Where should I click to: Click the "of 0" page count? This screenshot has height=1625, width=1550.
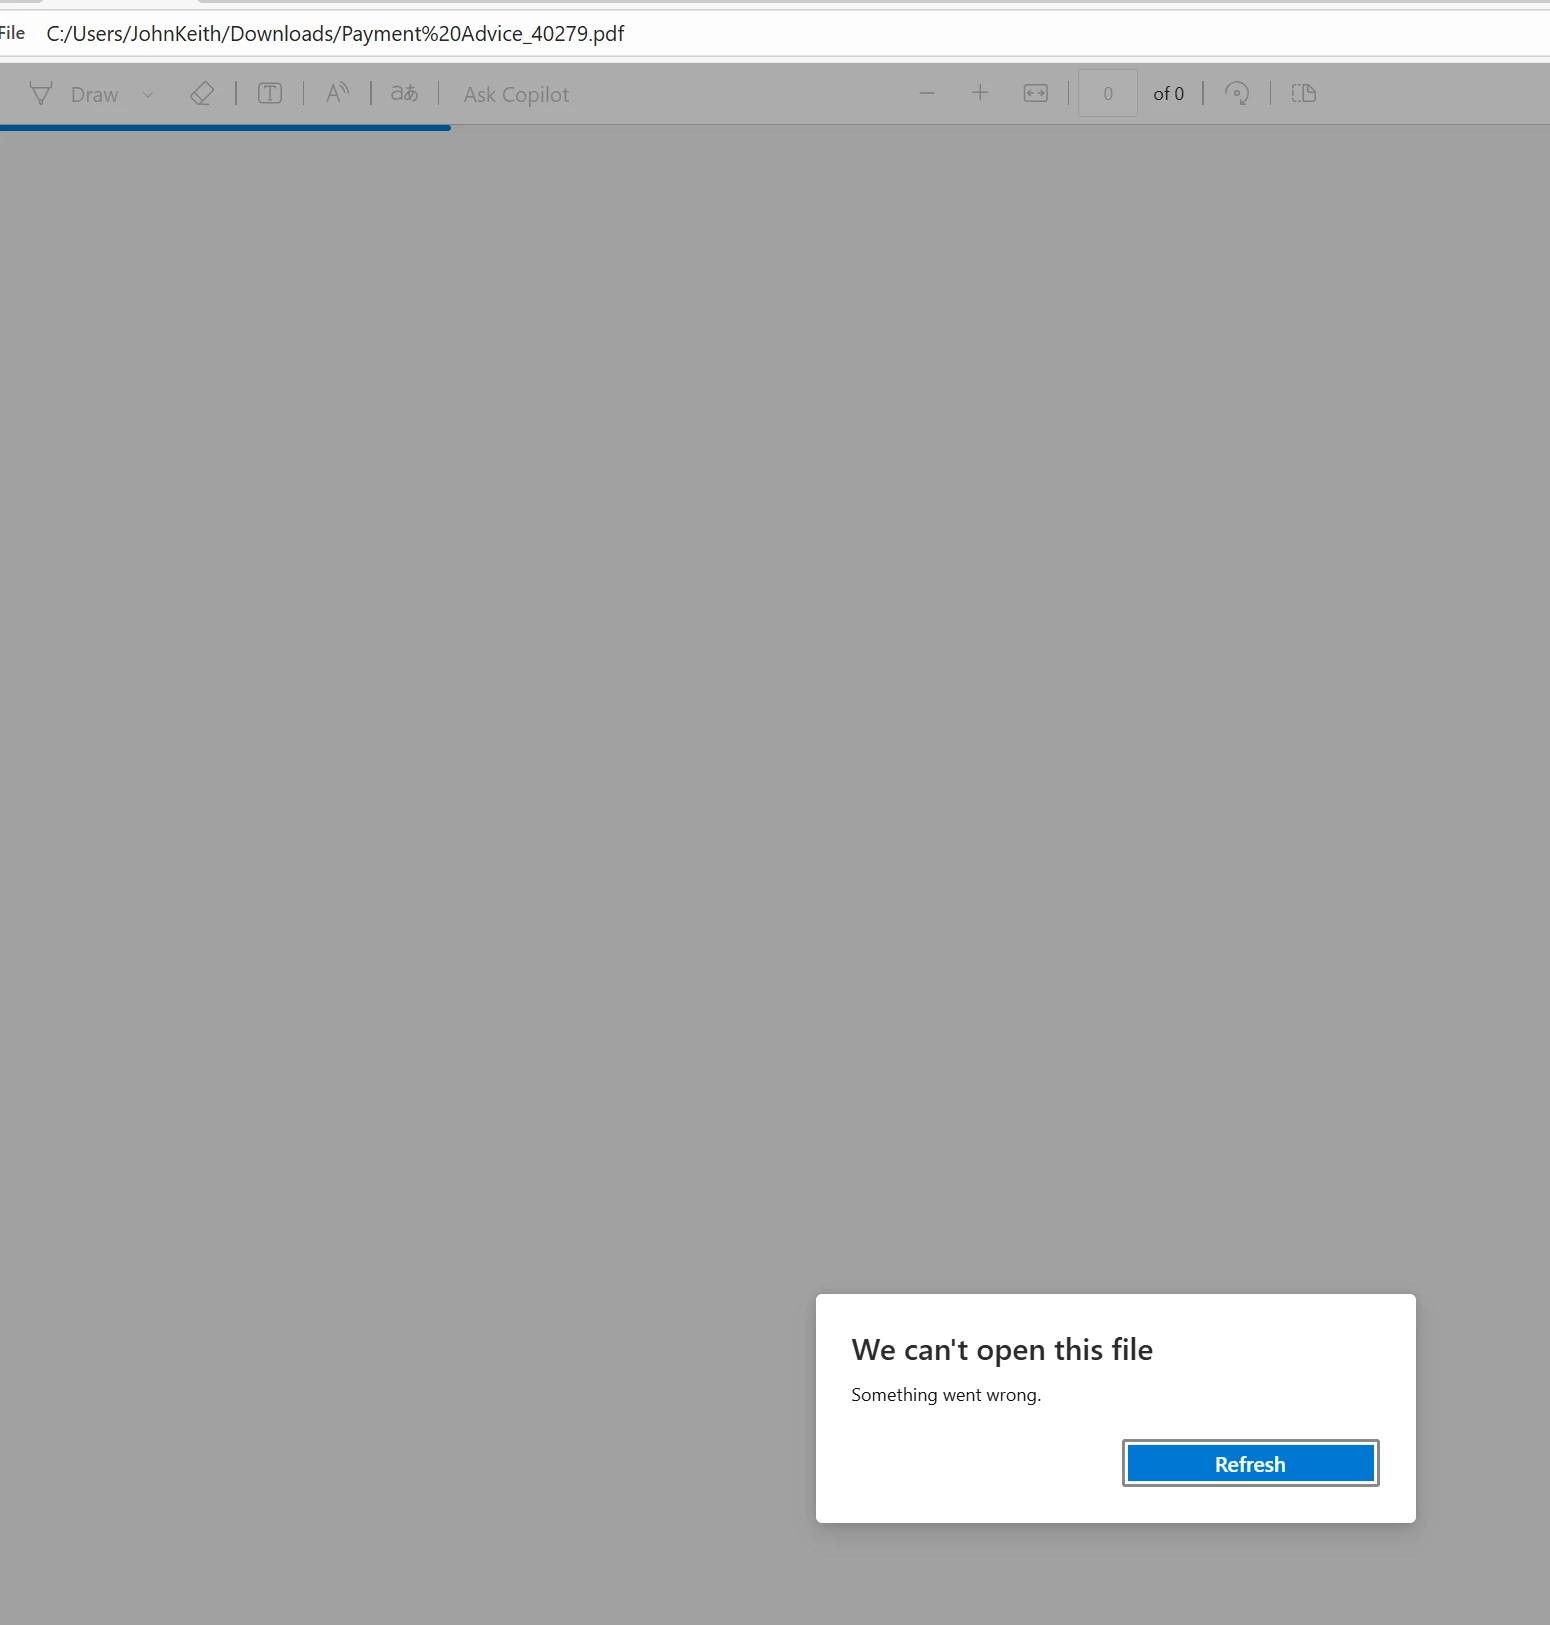[x=1169, y=94]
